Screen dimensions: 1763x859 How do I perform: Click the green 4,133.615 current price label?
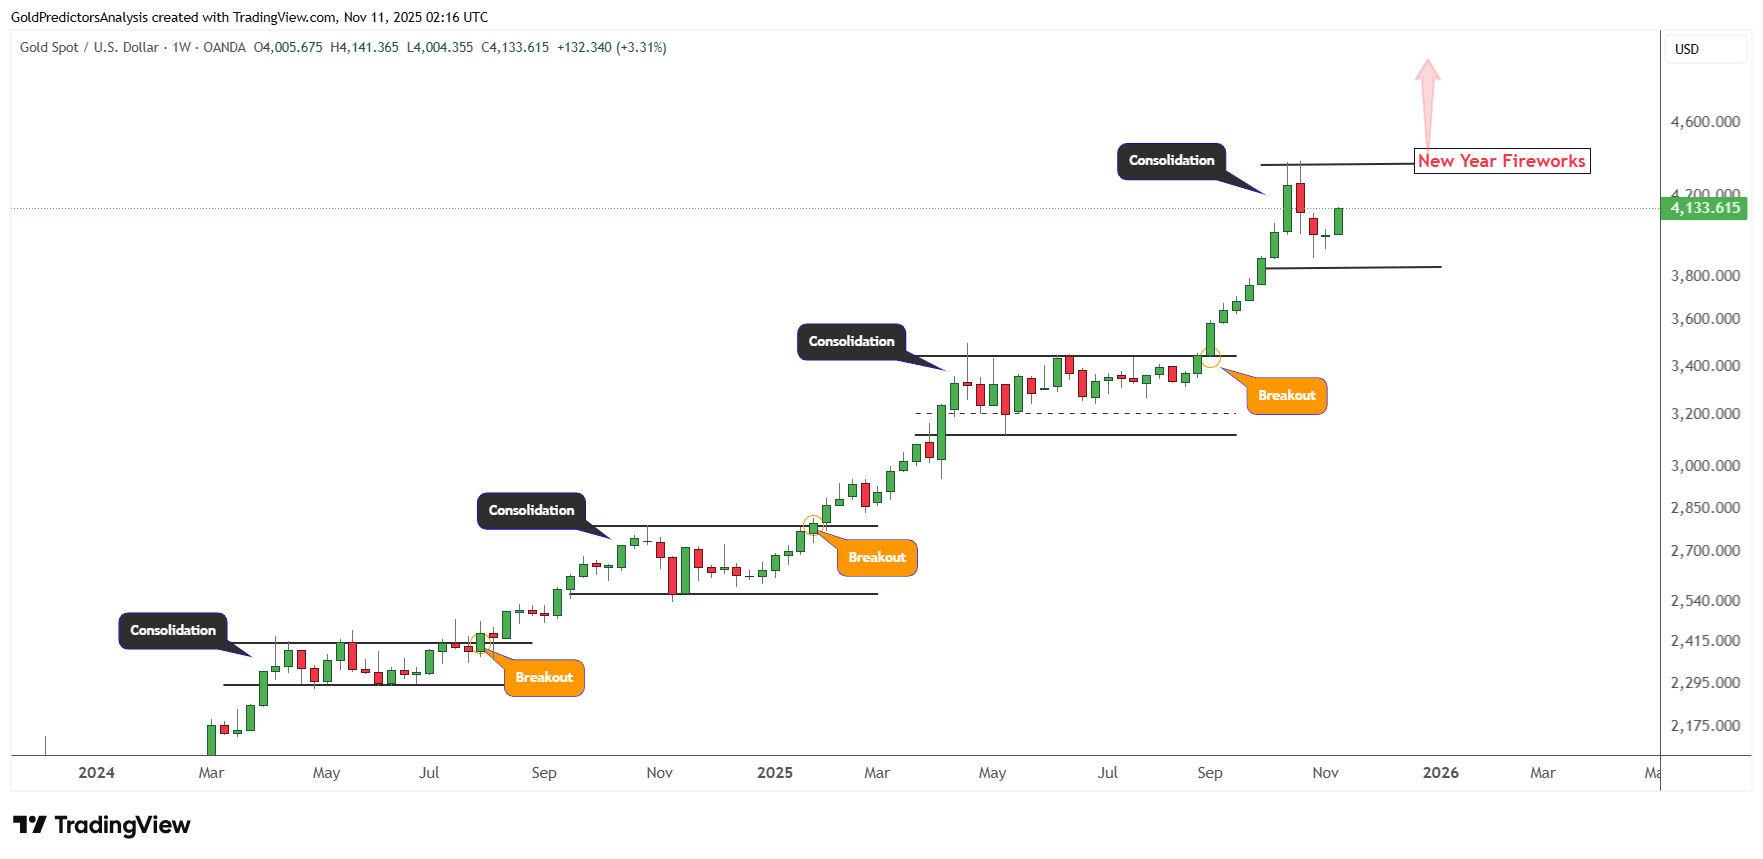tap(1704, 208)
